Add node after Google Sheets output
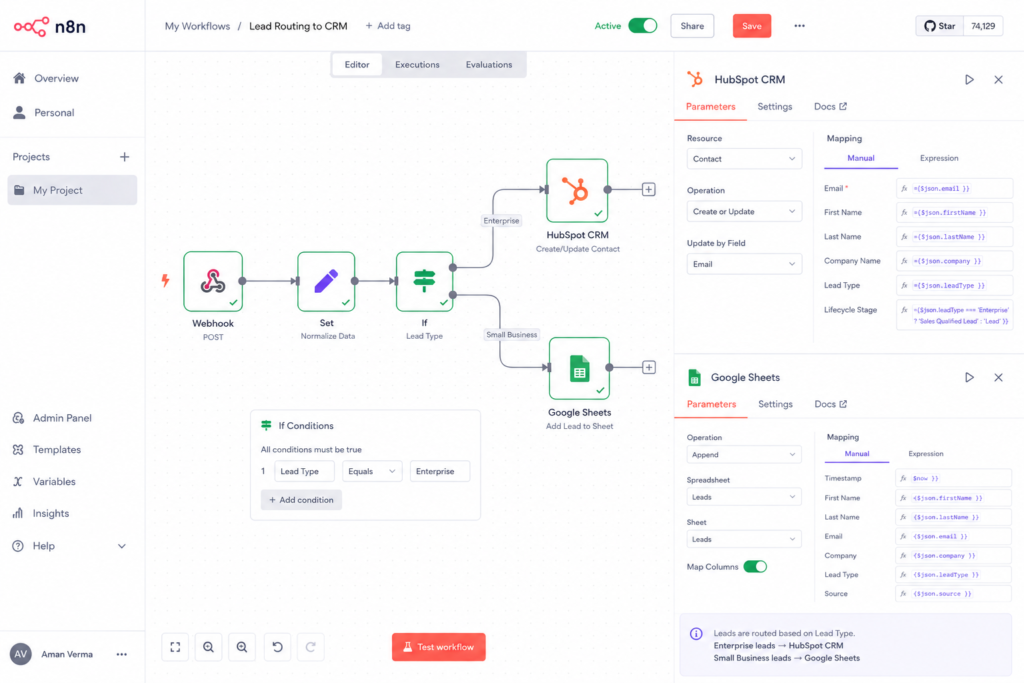 [x=648, y=367]
